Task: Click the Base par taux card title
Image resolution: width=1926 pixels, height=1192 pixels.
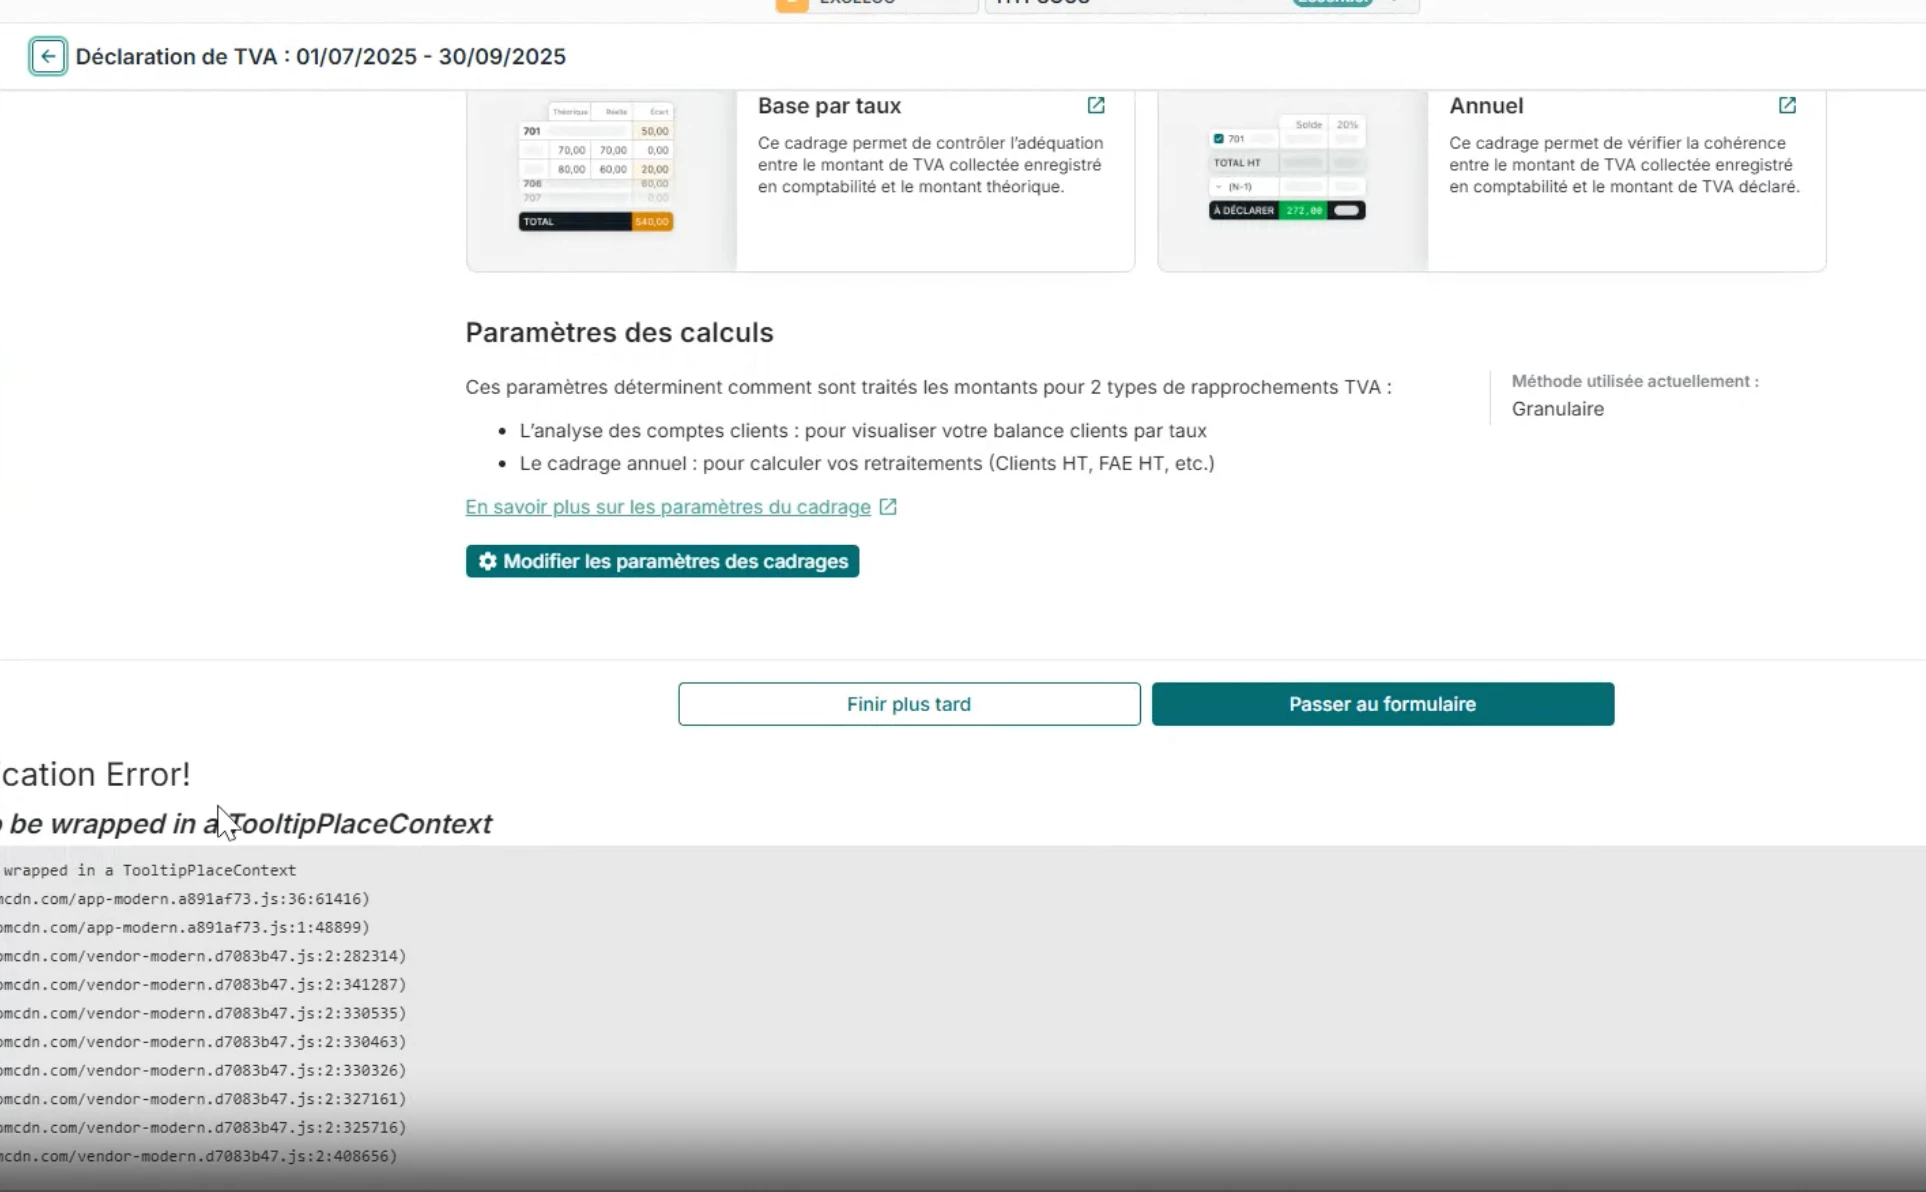Action: 829,106
